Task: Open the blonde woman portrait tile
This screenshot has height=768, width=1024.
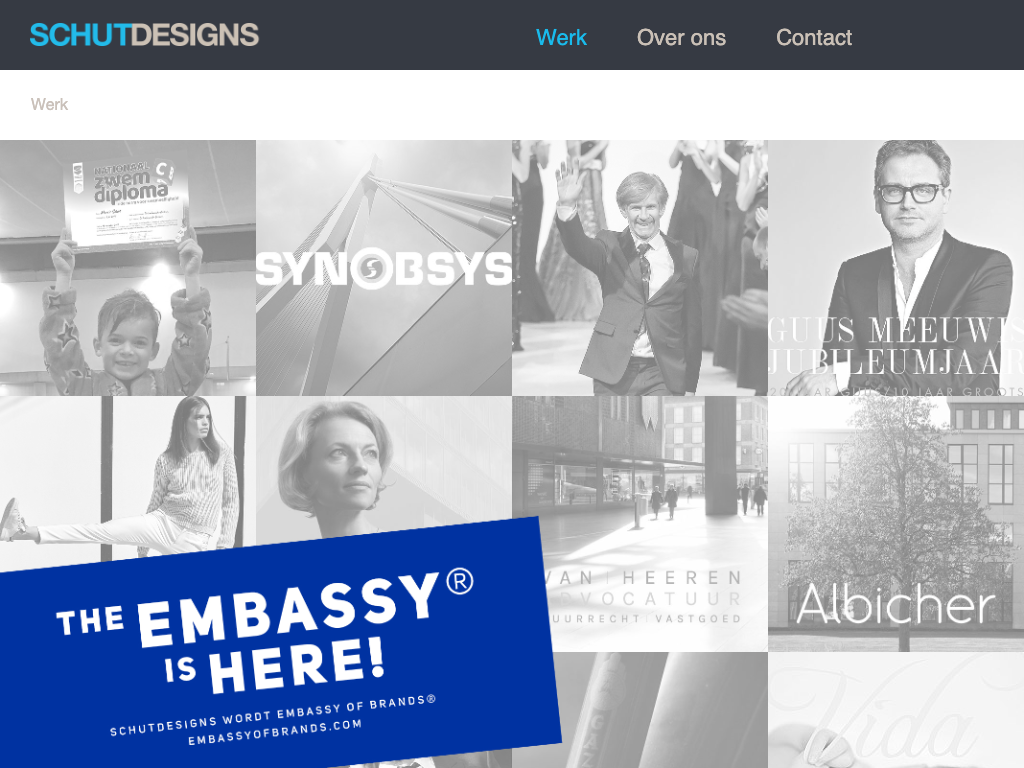Action: (384, 467)
